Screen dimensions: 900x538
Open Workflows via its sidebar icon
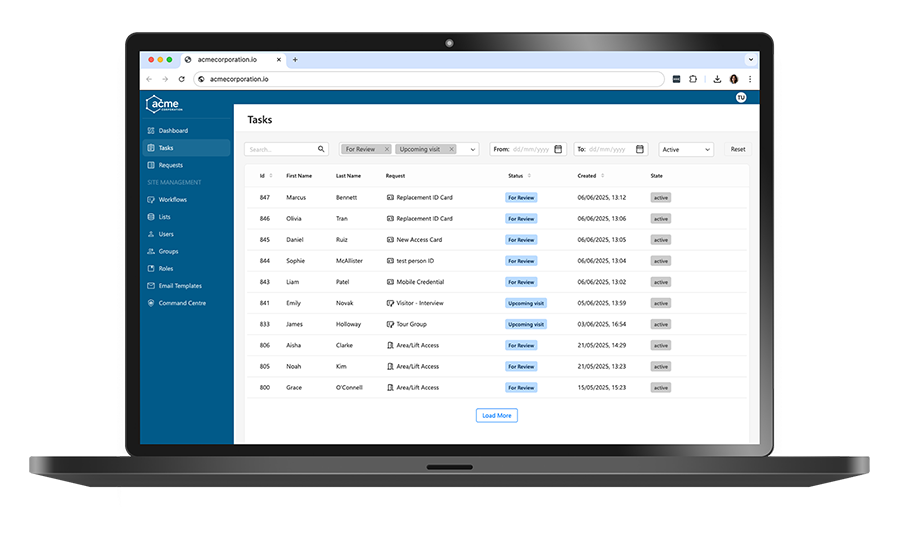coord(151,200)
